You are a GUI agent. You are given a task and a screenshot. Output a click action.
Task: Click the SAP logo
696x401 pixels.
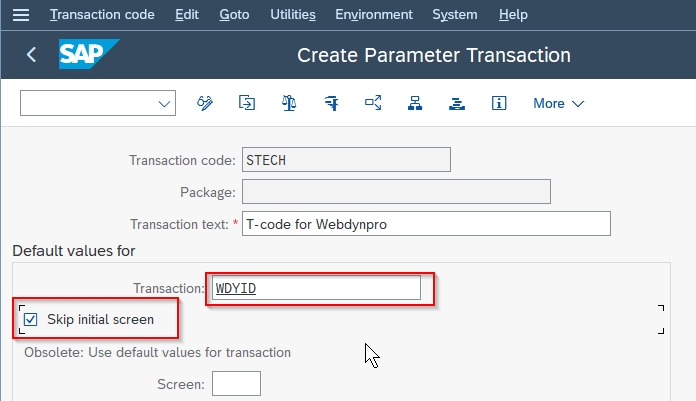[89, 55]
